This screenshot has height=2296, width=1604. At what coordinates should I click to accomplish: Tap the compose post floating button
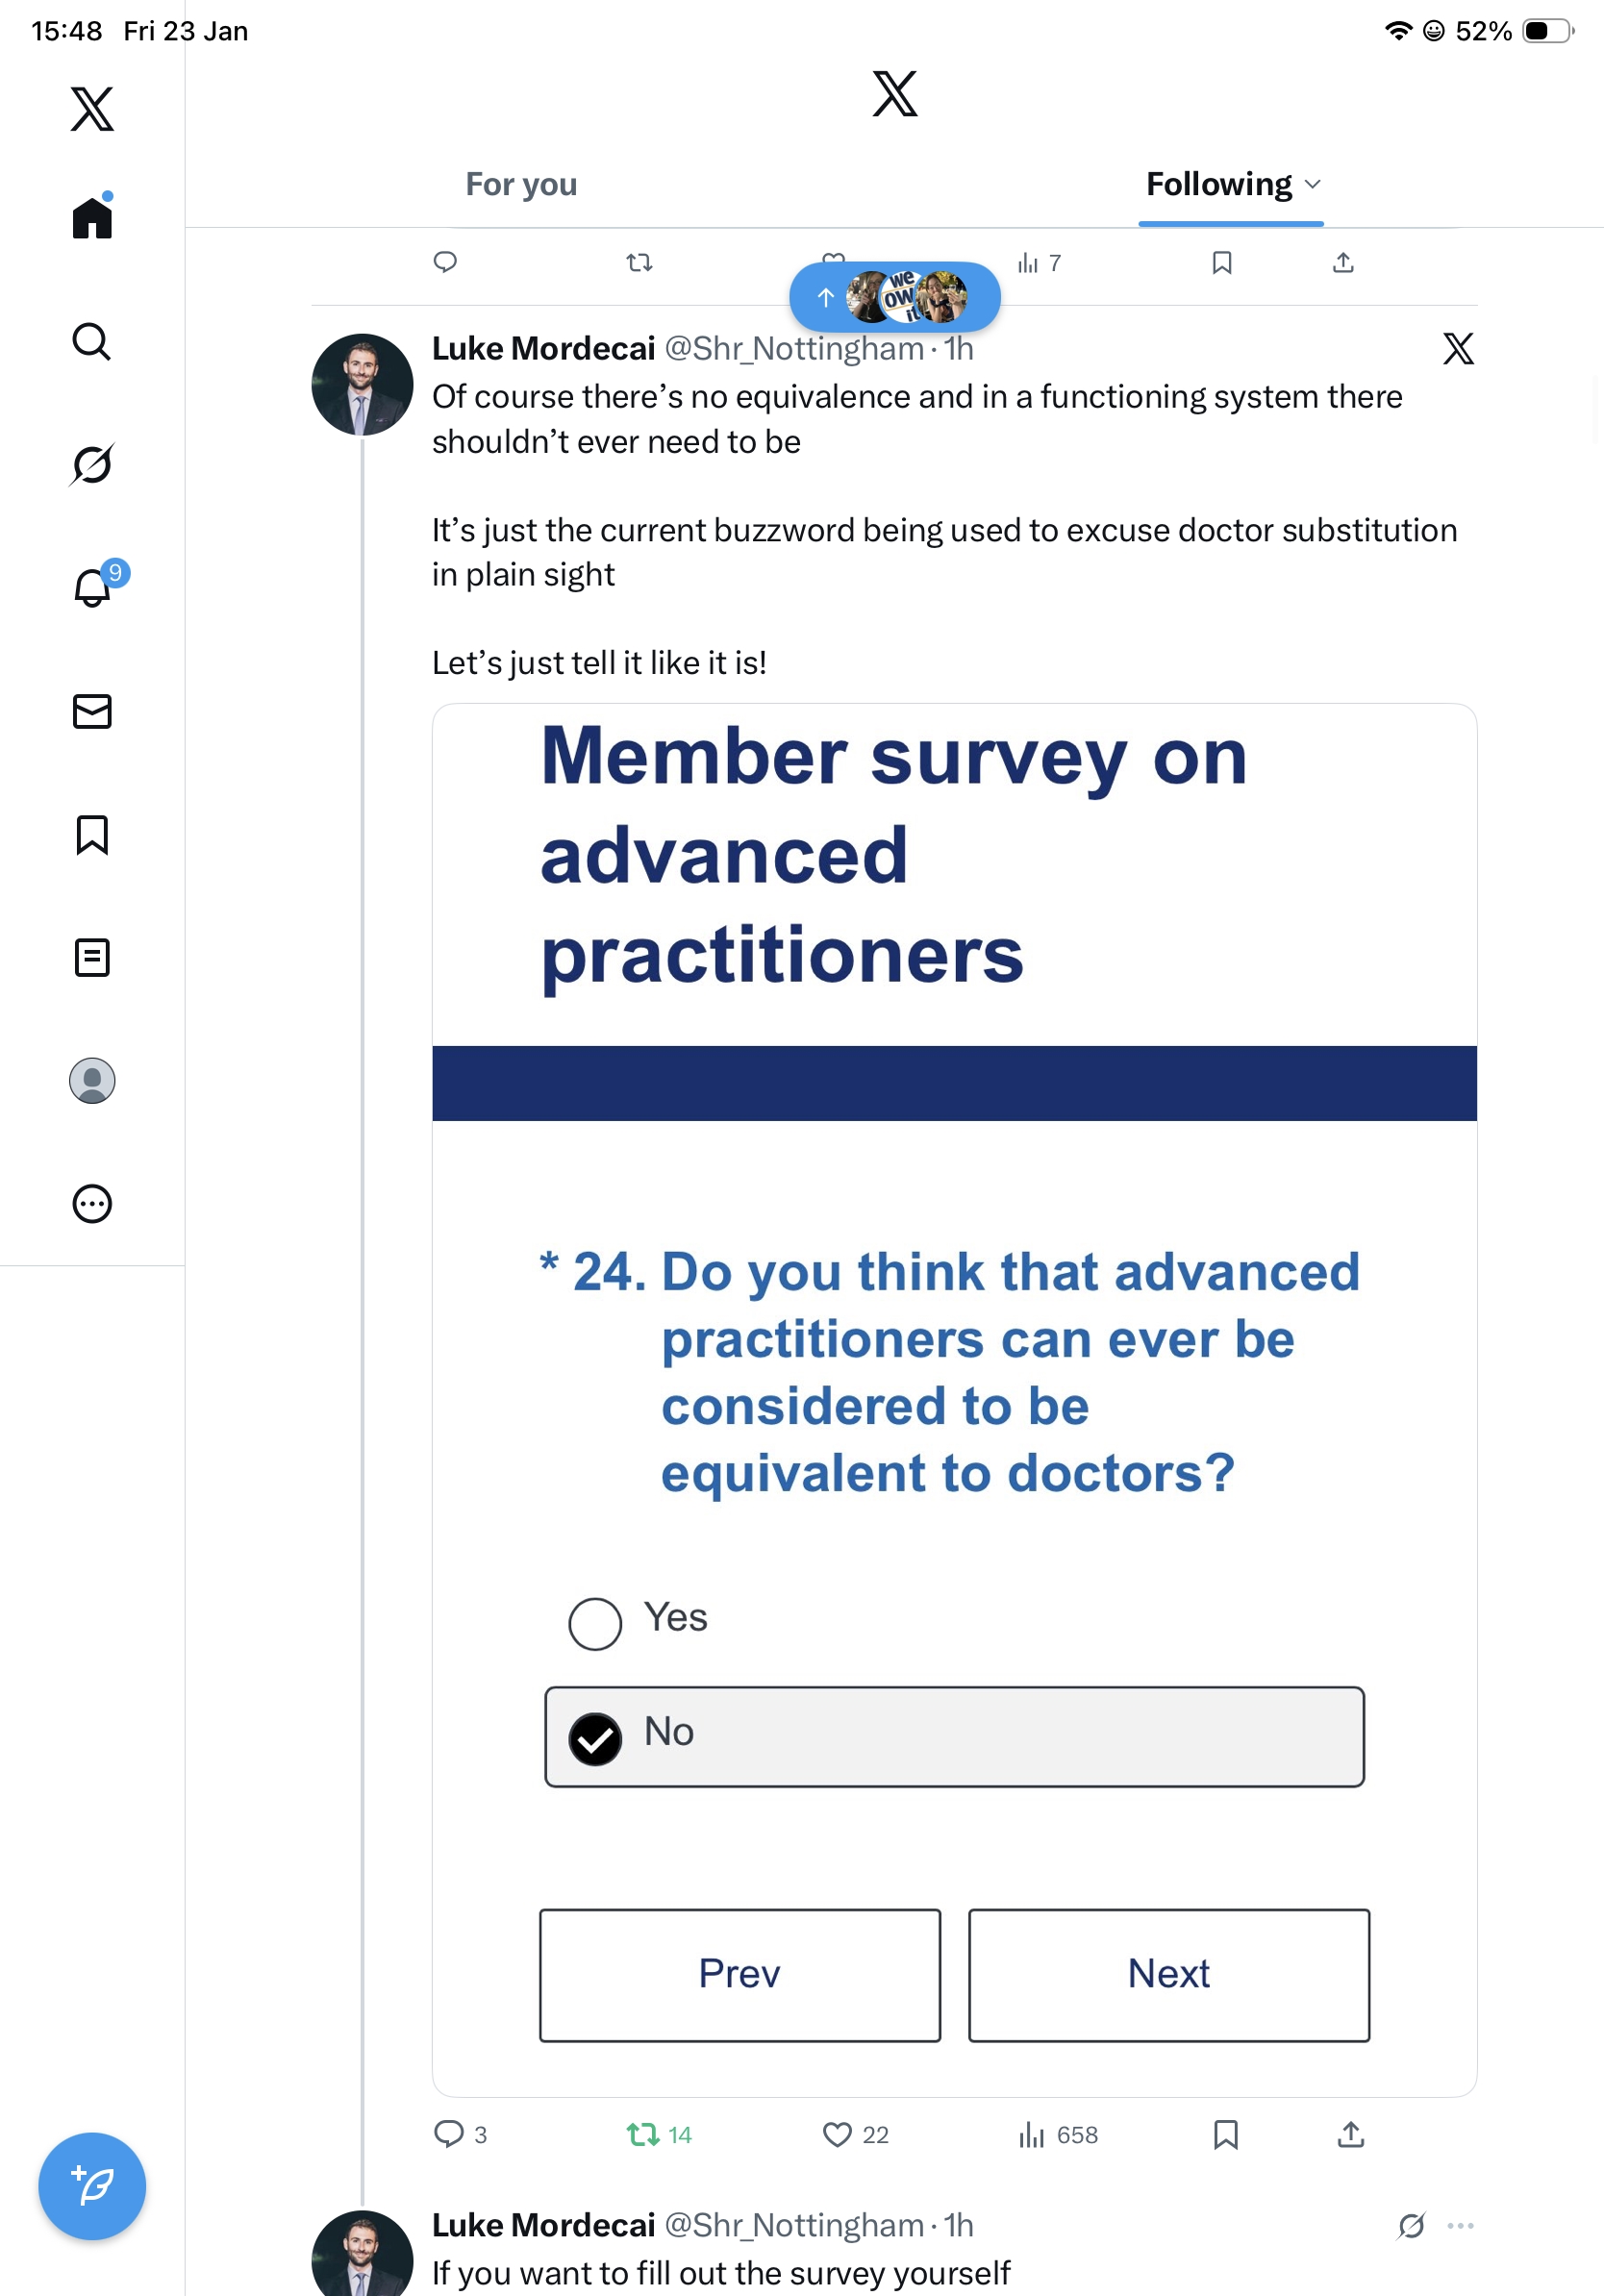pos(92,2186)
